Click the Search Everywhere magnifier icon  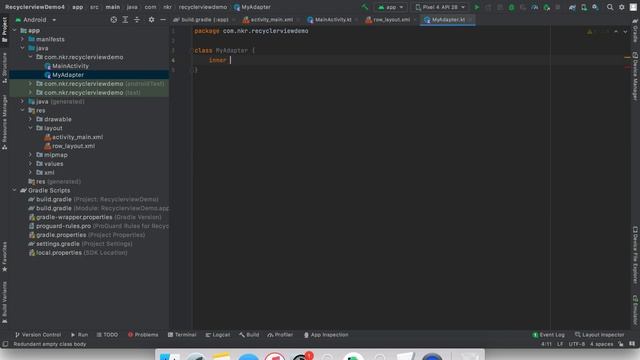pos(610,7)
